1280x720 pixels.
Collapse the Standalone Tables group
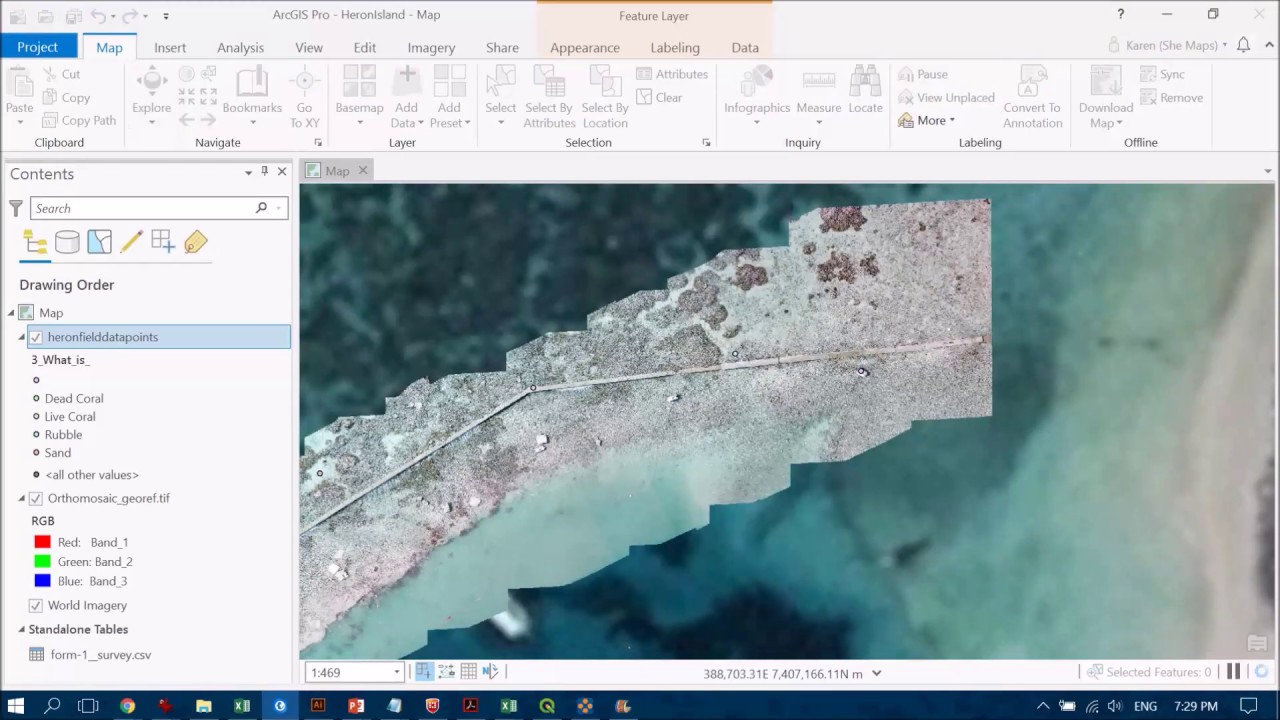coord(22,629)
